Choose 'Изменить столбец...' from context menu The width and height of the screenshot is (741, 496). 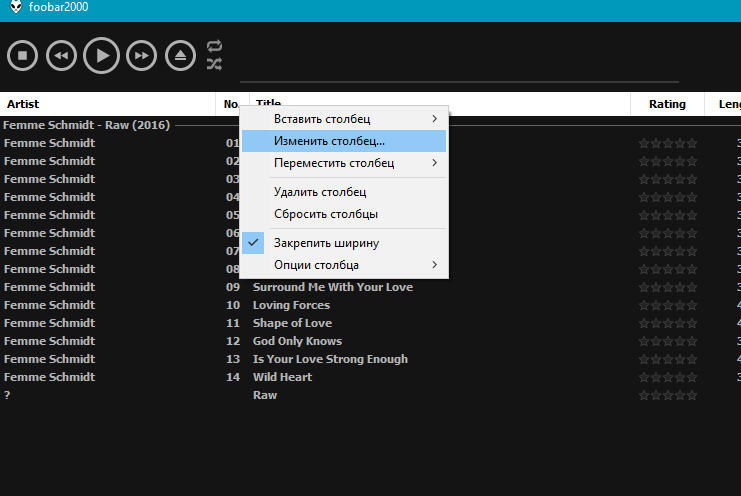point(329,141)
